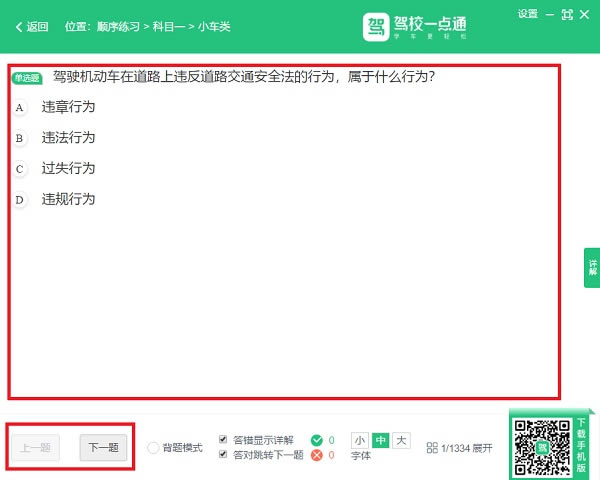Pick answer C 过失行为
The height and width of the screenshot is (480, 600).
68,169
